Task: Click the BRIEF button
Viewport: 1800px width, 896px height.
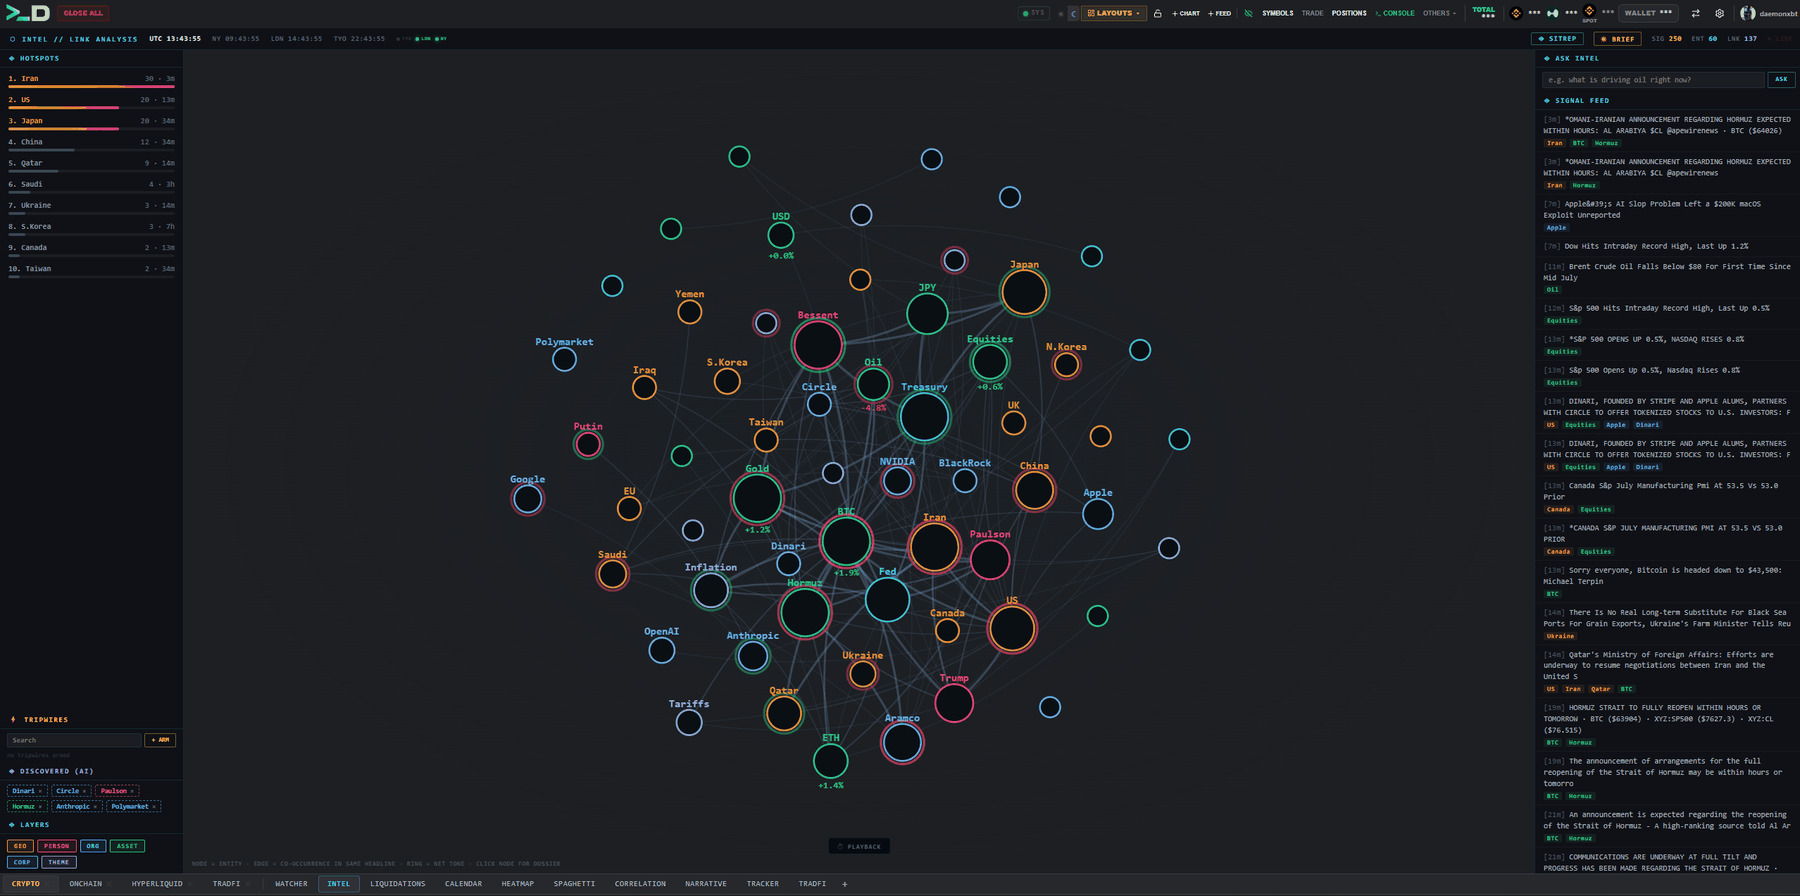Action: (1618, 39)
